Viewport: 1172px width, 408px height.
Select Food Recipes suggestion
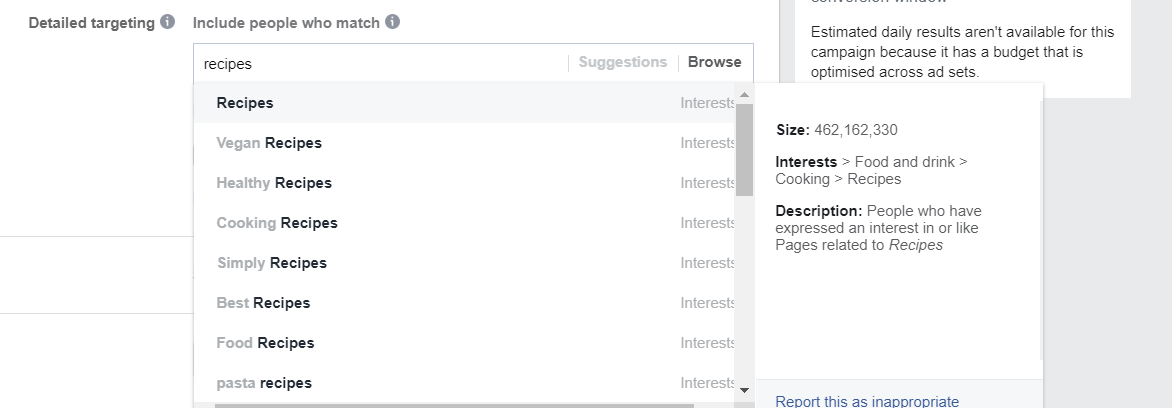pyautogui.click(x=464, y=343)
